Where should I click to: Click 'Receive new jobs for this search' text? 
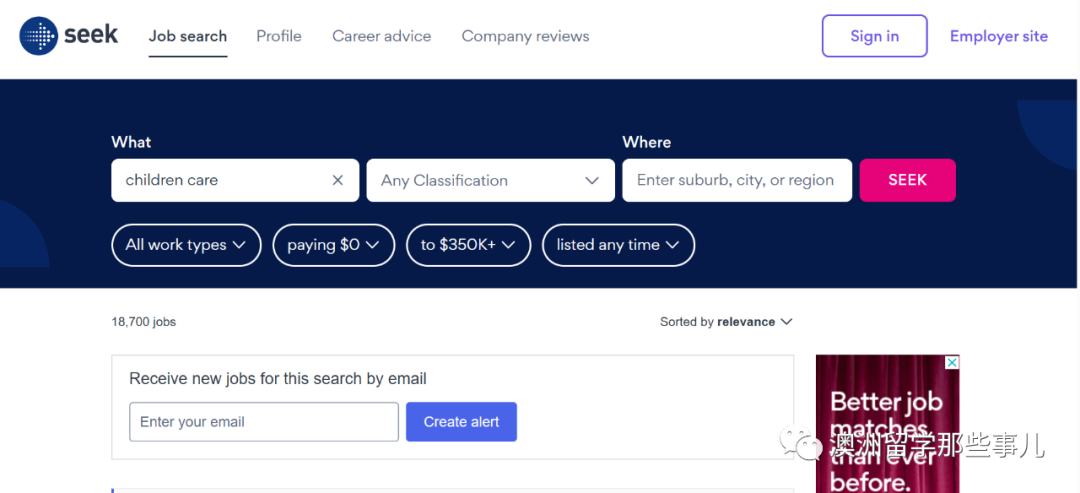(278, 379)
